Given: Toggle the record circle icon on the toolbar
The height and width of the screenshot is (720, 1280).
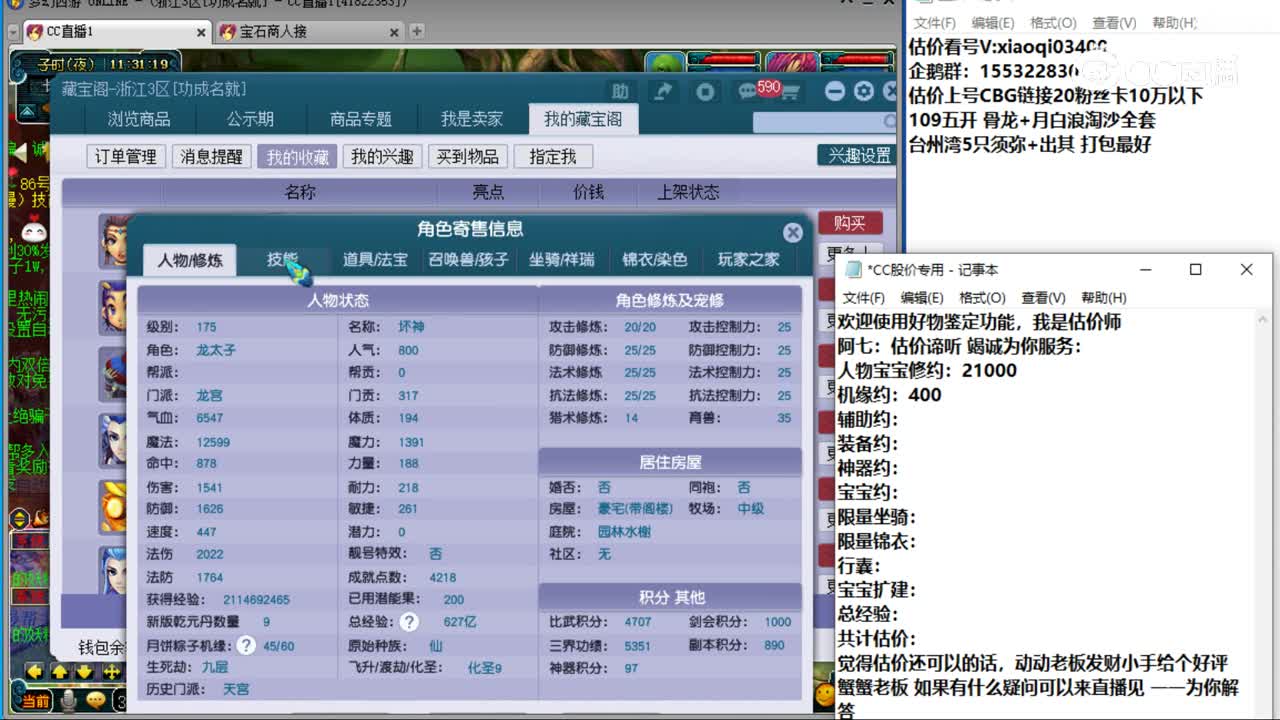Looking at the screenshot, I should pyautogui.click(x=705, y=90).
